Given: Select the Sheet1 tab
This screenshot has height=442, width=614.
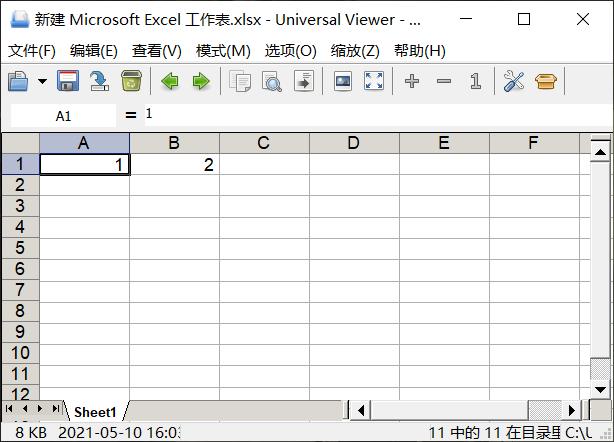Looking at the screenshot, I should click(x=95, y=412).
